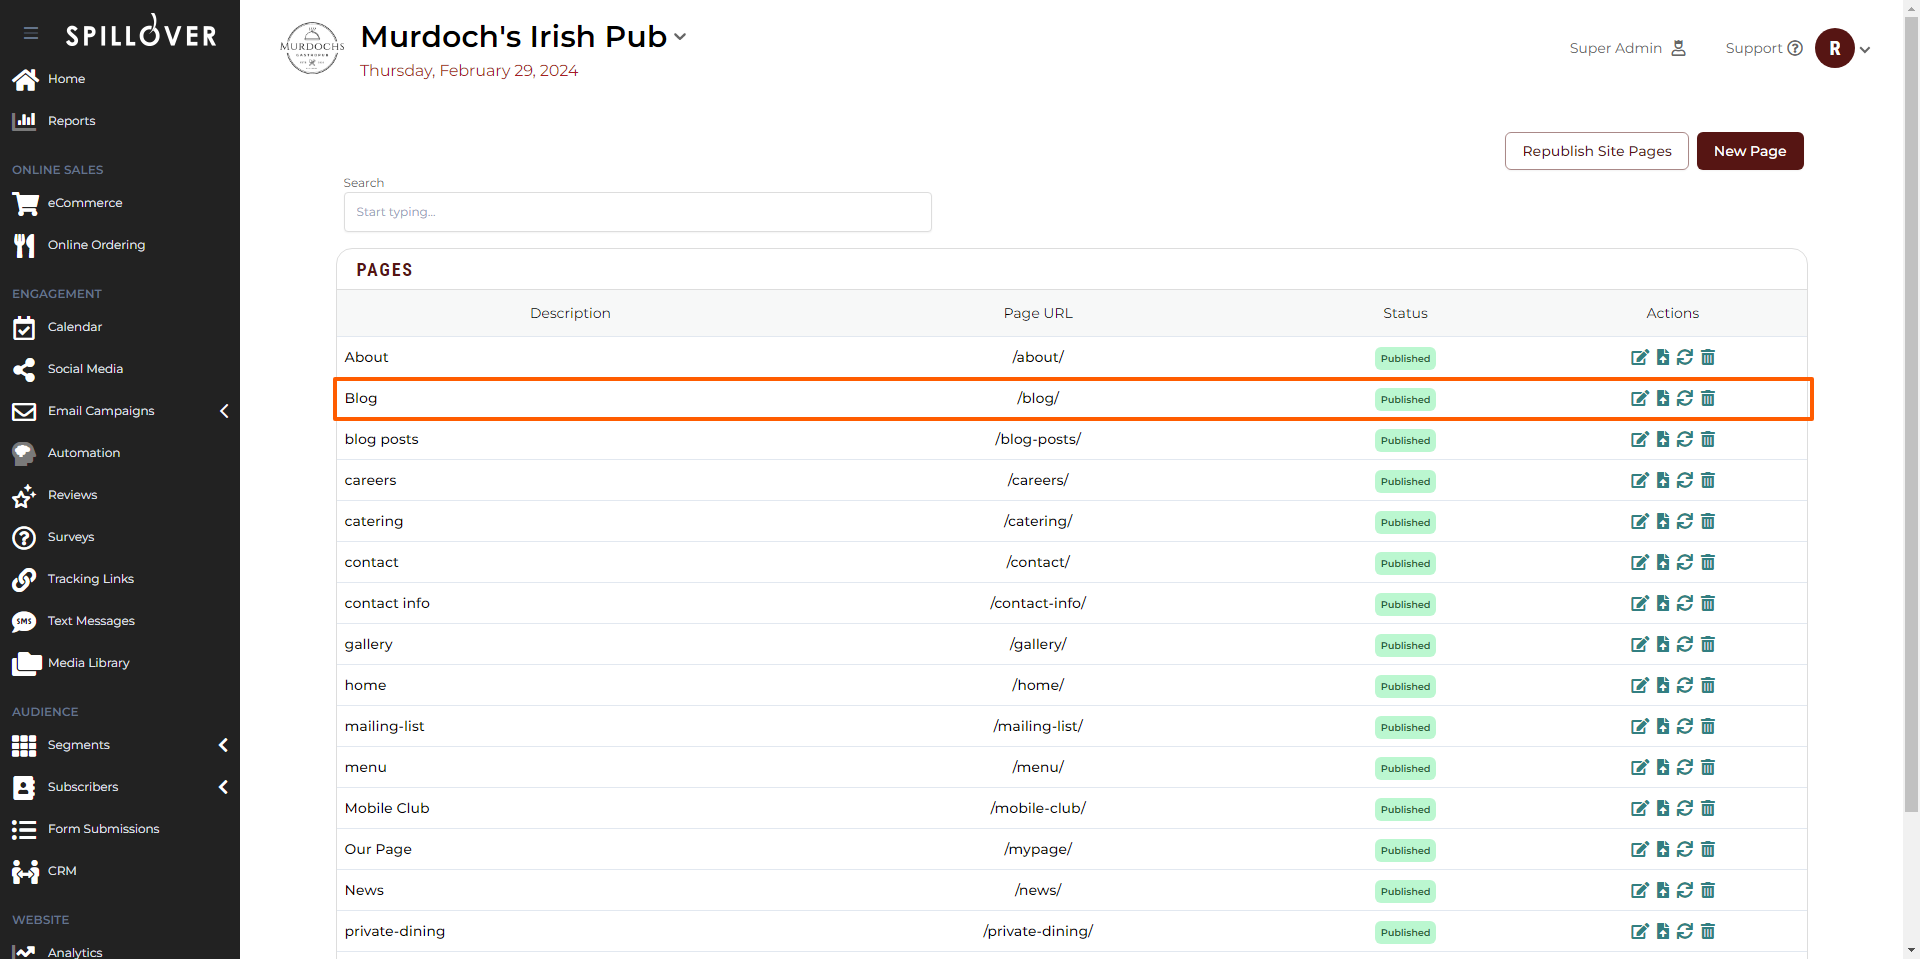The image size is (1920, 959).
Task: Click the edit icon for the About page
Action: click(1639, 357)
